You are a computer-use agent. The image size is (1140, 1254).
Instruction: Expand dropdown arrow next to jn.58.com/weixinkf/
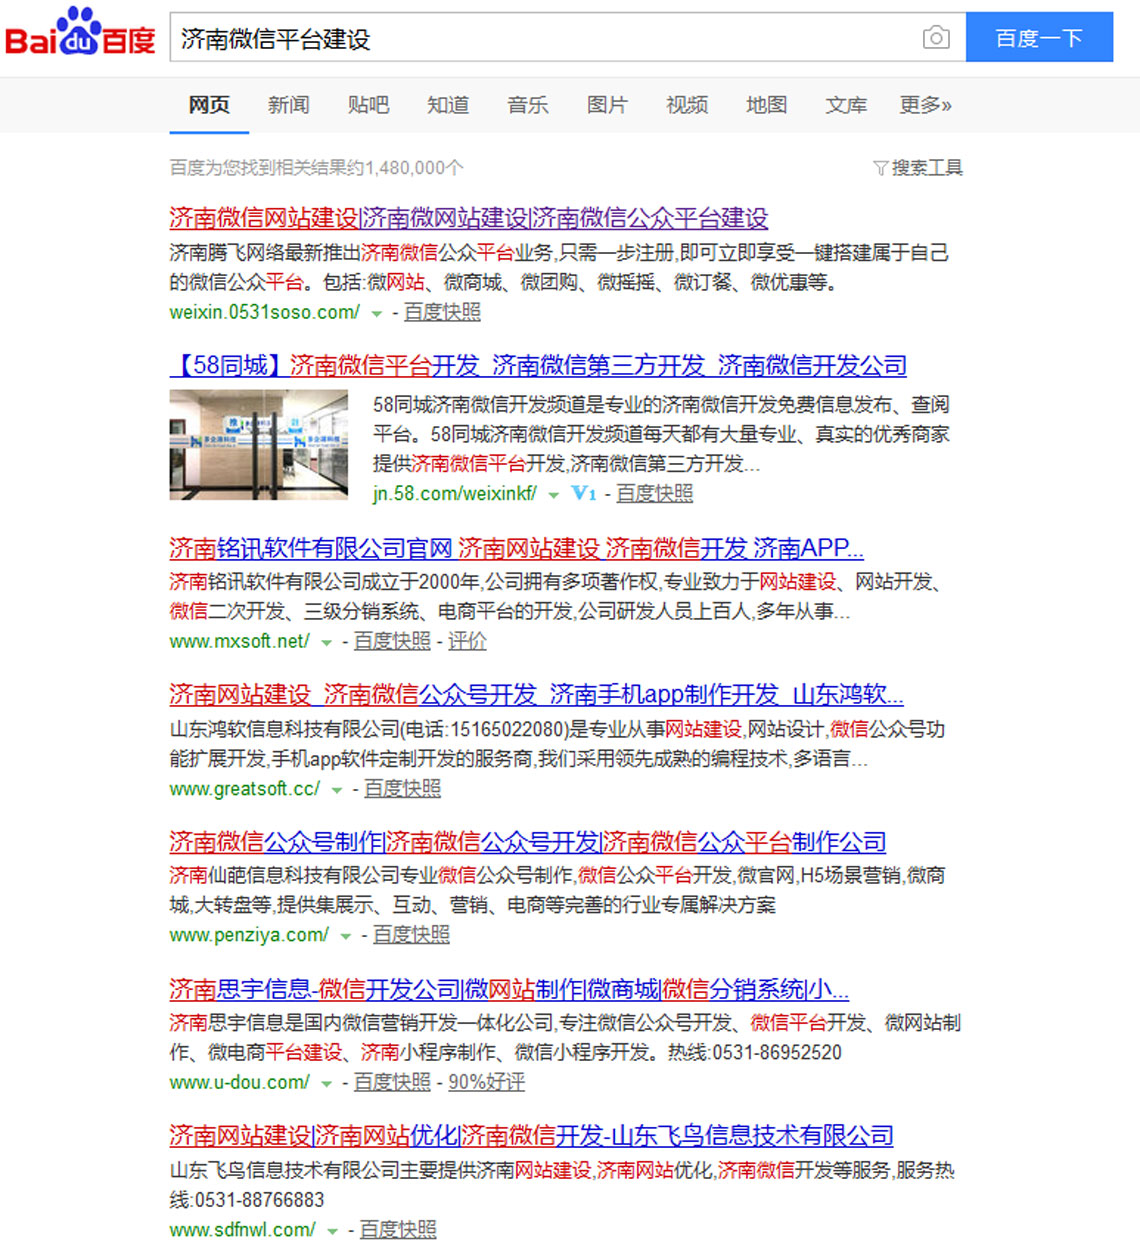click(553, 494)
